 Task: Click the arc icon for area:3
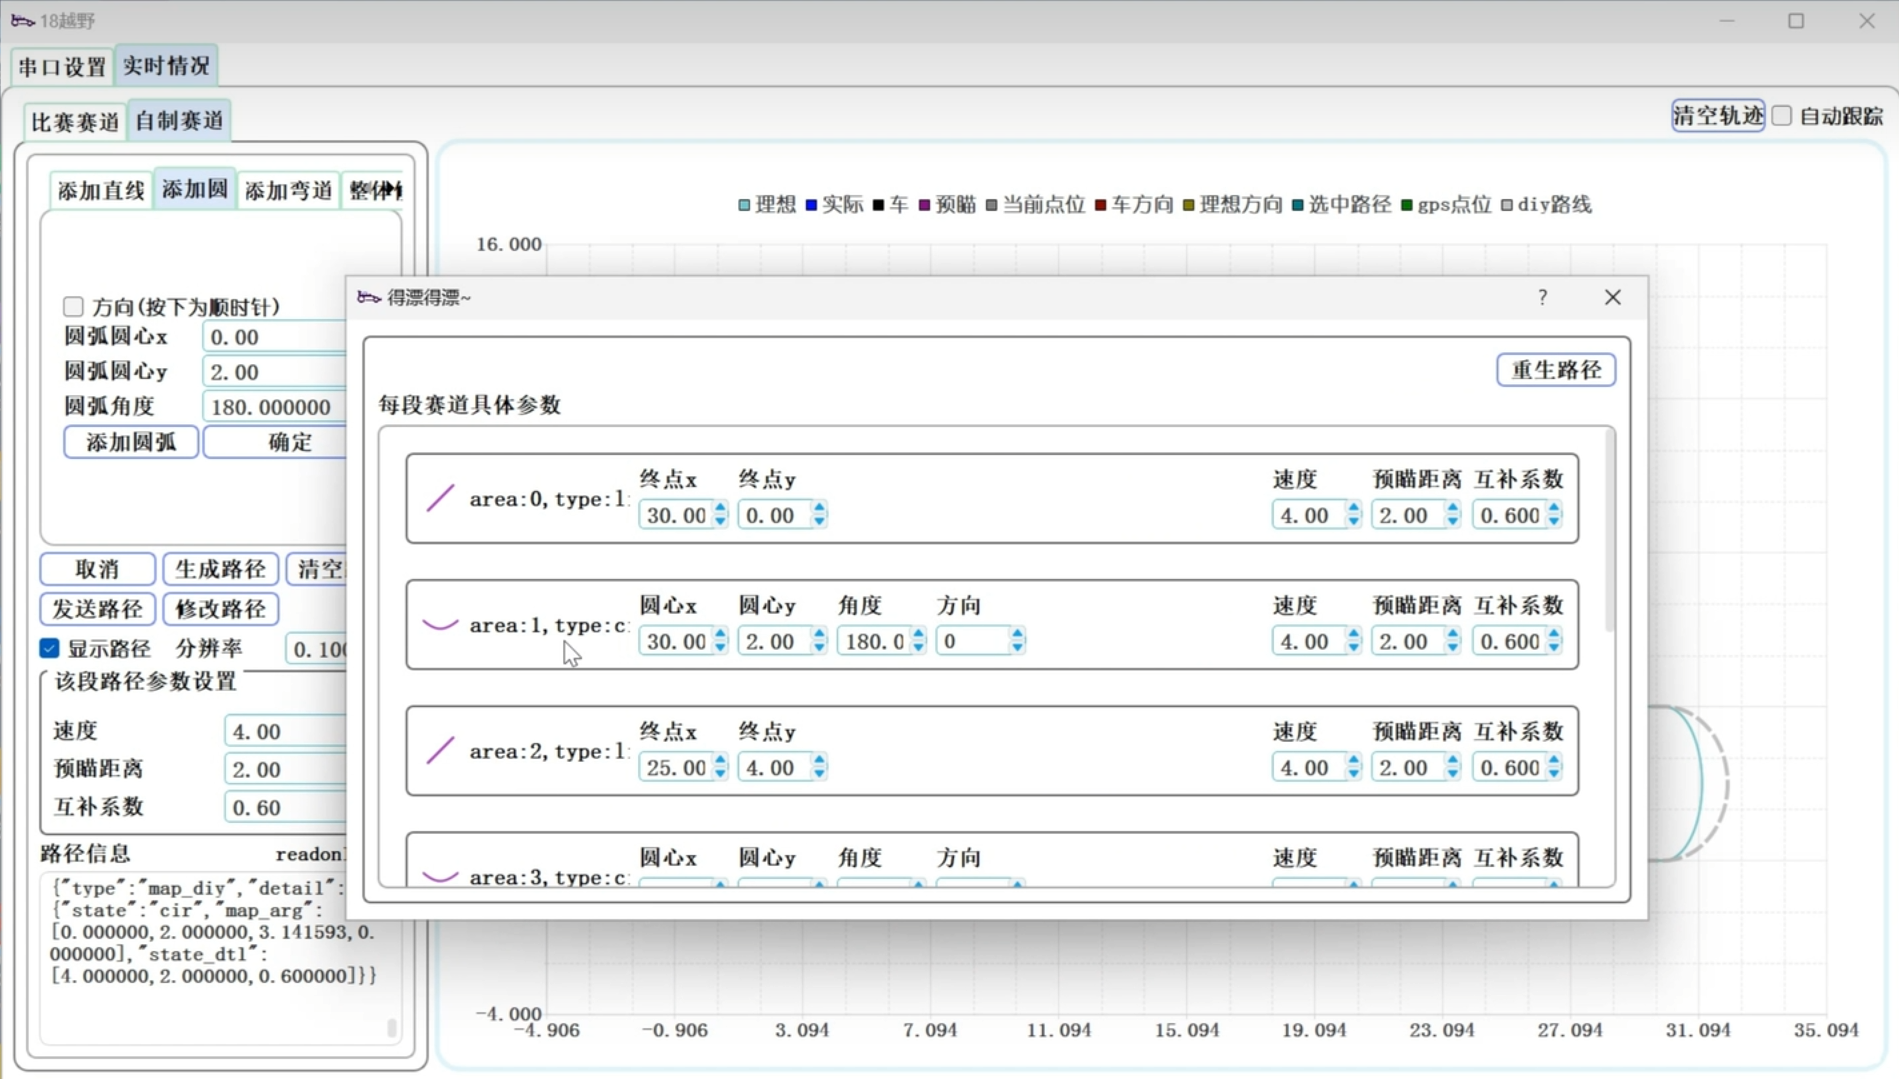(440, 877)
